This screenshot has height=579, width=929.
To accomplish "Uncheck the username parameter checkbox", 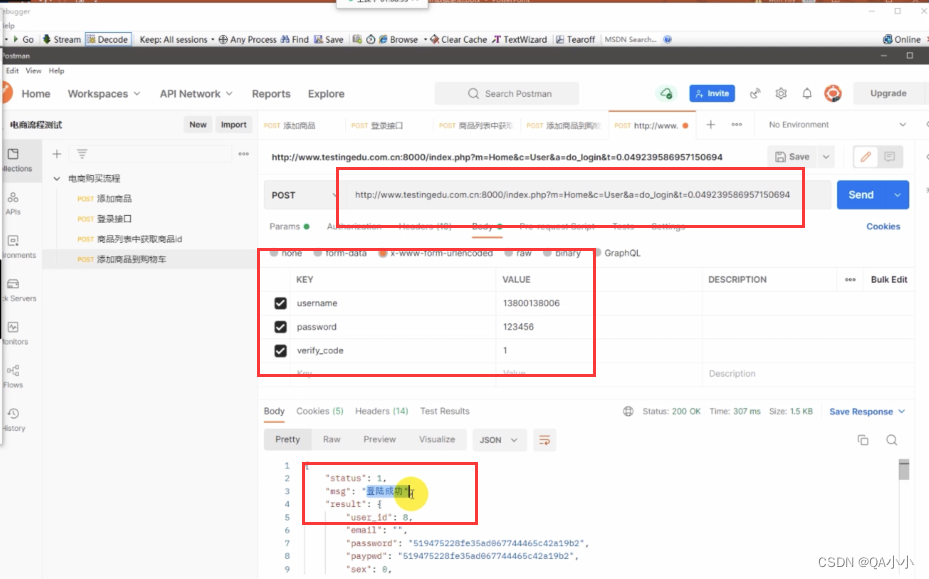I will (x=280, y=303).
